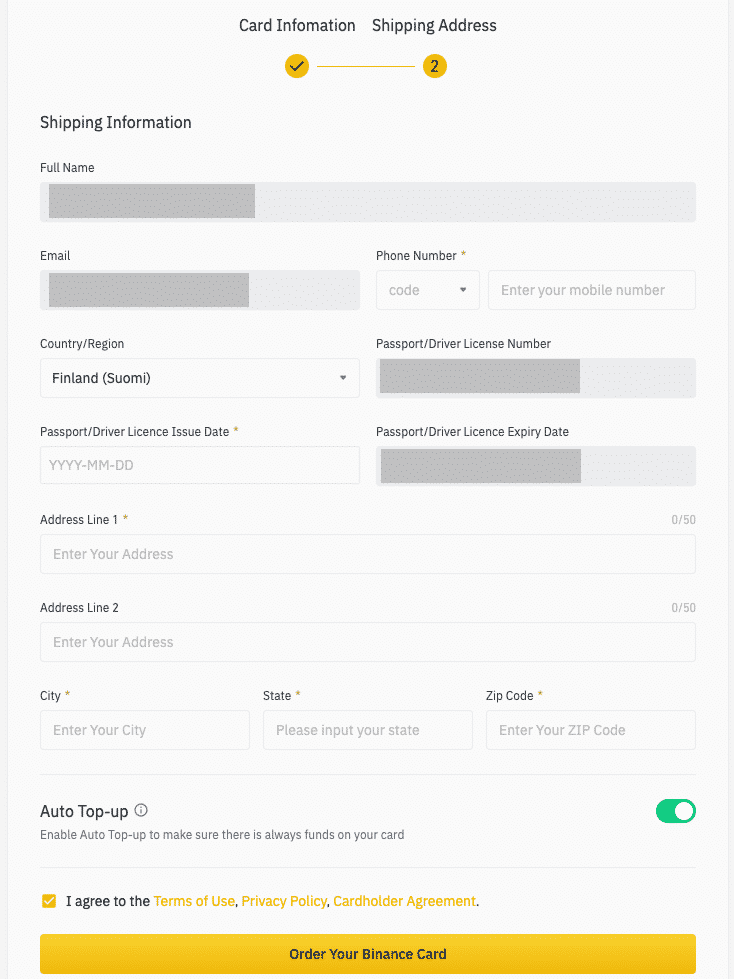
Task: Click the City input field
Action: click(145, 730)
